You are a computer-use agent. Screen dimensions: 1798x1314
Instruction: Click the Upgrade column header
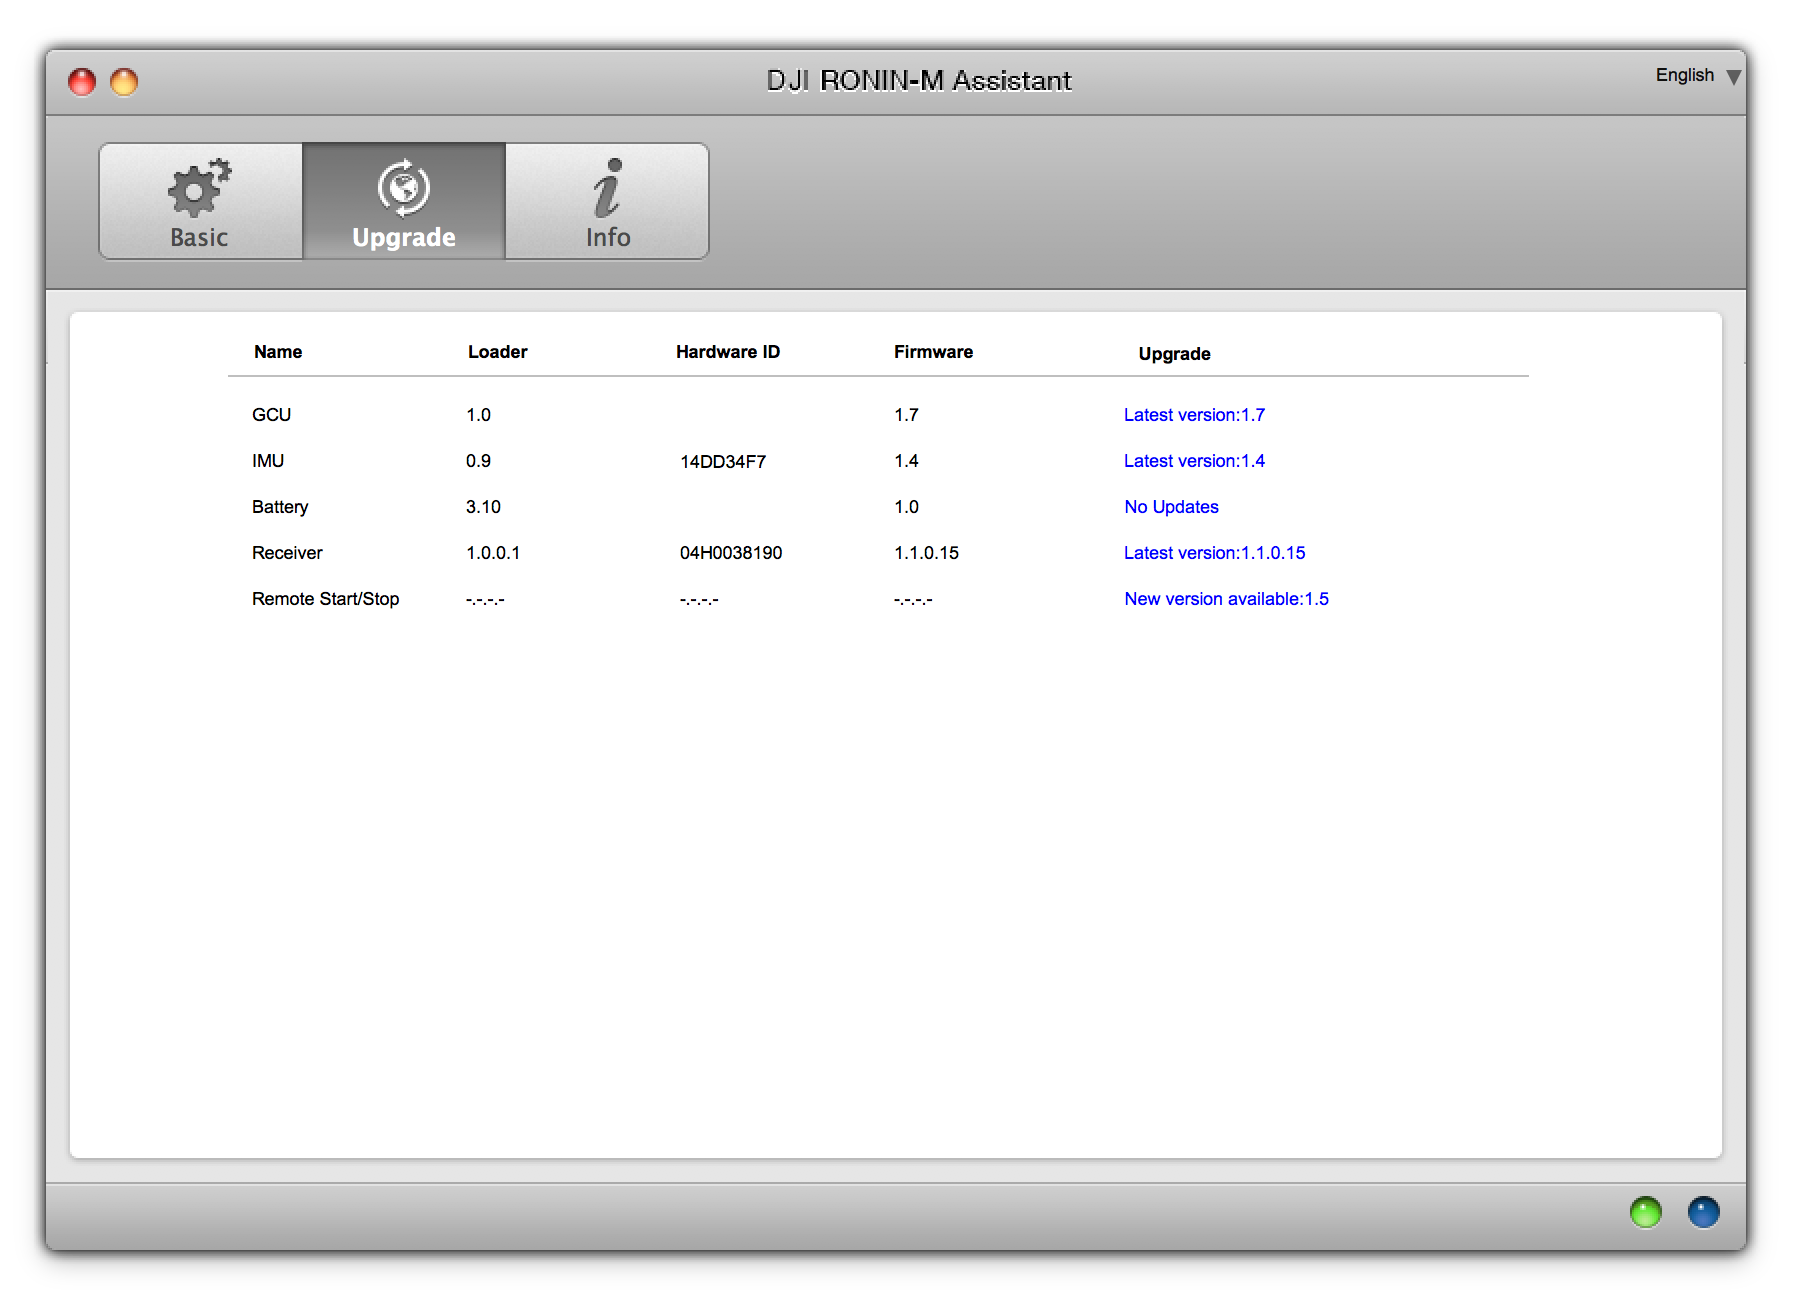(1174, 354)
